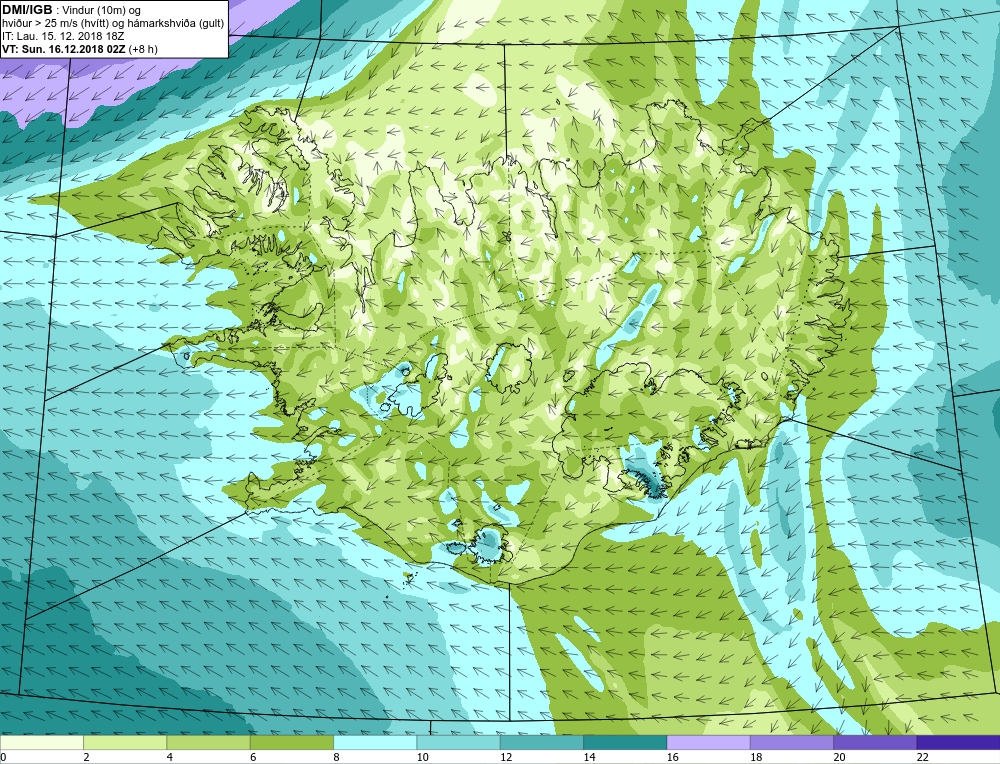Click the 16–18 m/s light purple swatch

[709, 743]
